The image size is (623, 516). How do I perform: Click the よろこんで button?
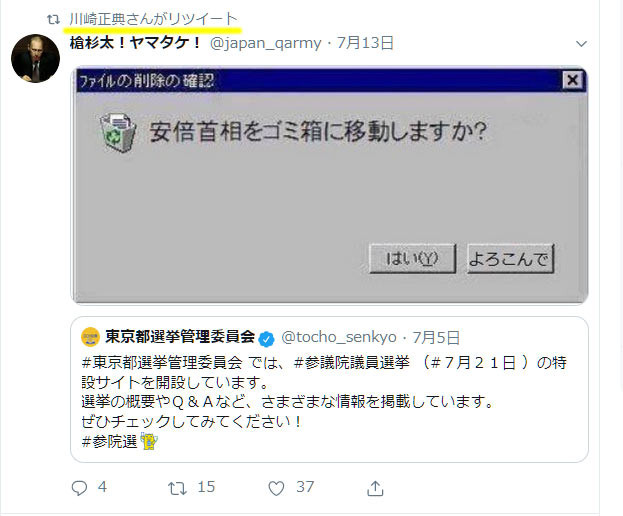pyautogui.click(x=510, y=259)
